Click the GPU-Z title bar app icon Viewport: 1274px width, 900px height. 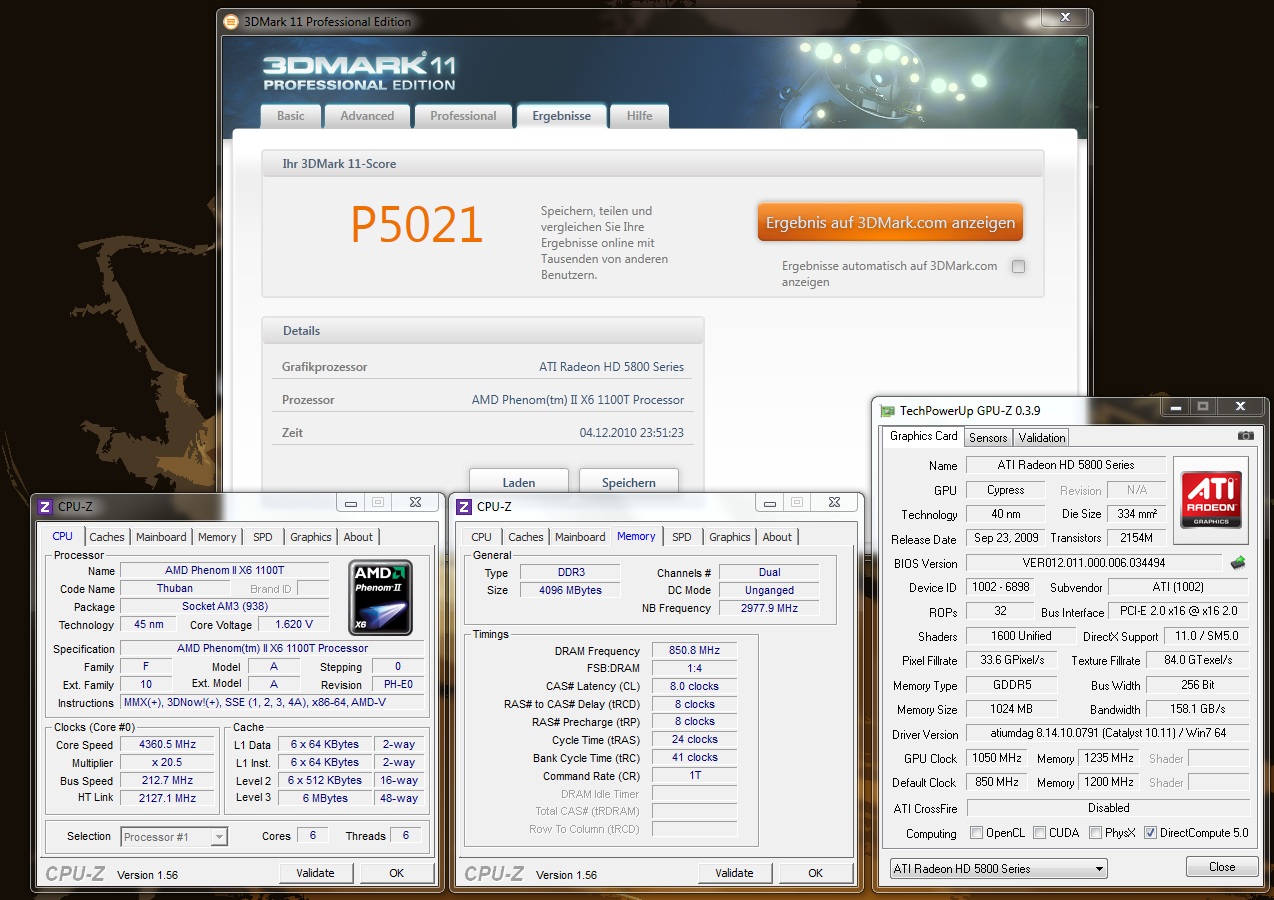pos(887,411)
